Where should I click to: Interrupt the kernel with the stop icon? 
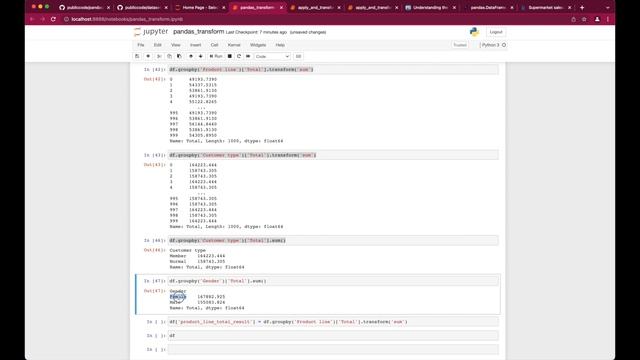pyautogui.click(x=230, y=56)
